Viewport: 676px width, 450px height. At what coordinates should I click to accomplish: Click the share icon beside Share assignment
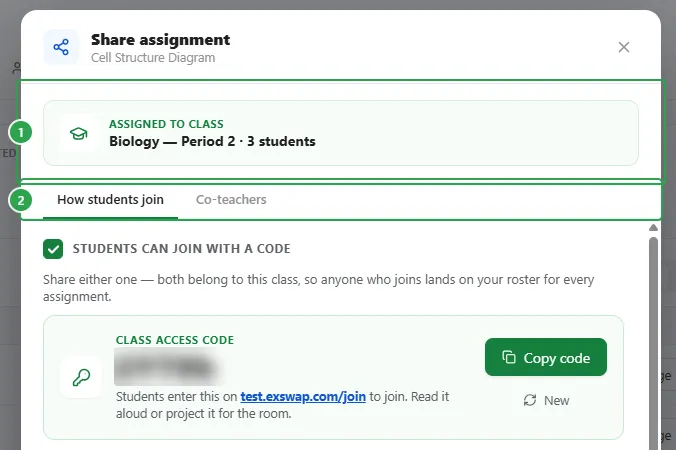(x=61, y=47)
